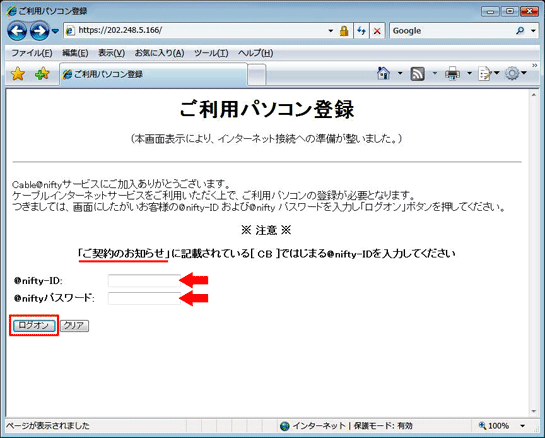Focus the @nifty-ID input field
This screenshot has width=545, height=438.
(144, 281)
